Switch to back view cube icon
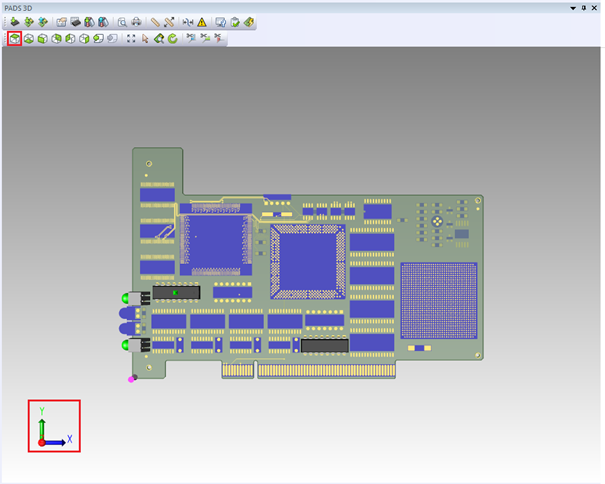The image size is (605, 484). (x=57, y=39)
